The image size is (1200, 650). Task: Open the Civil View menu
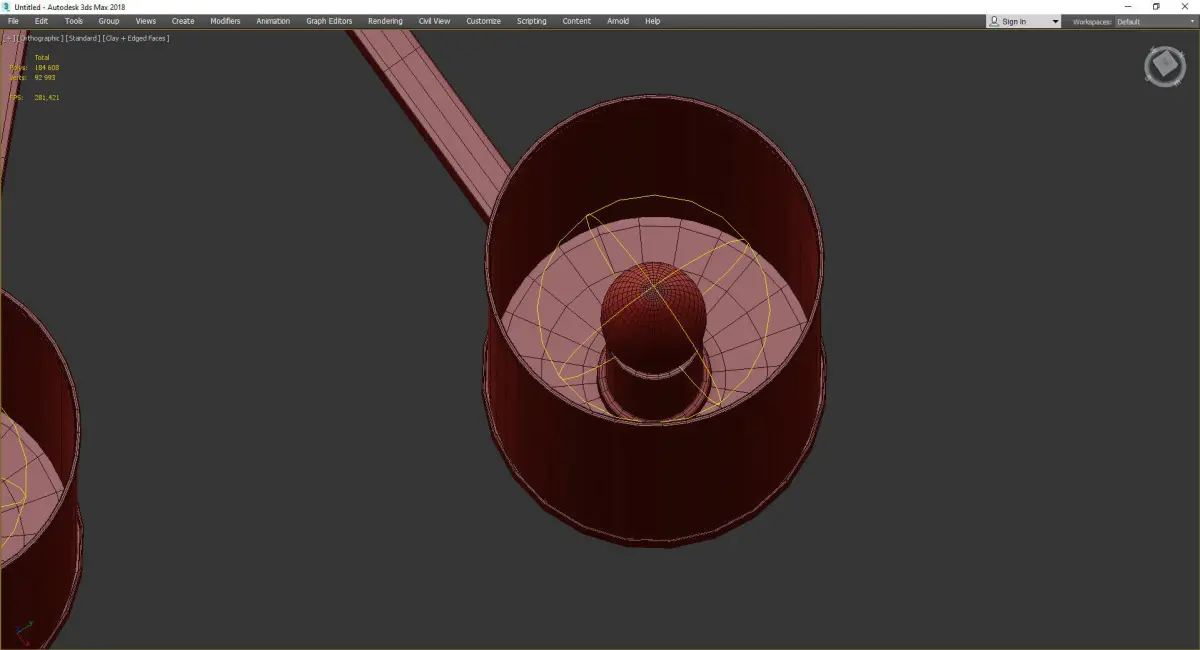point(434,21)
